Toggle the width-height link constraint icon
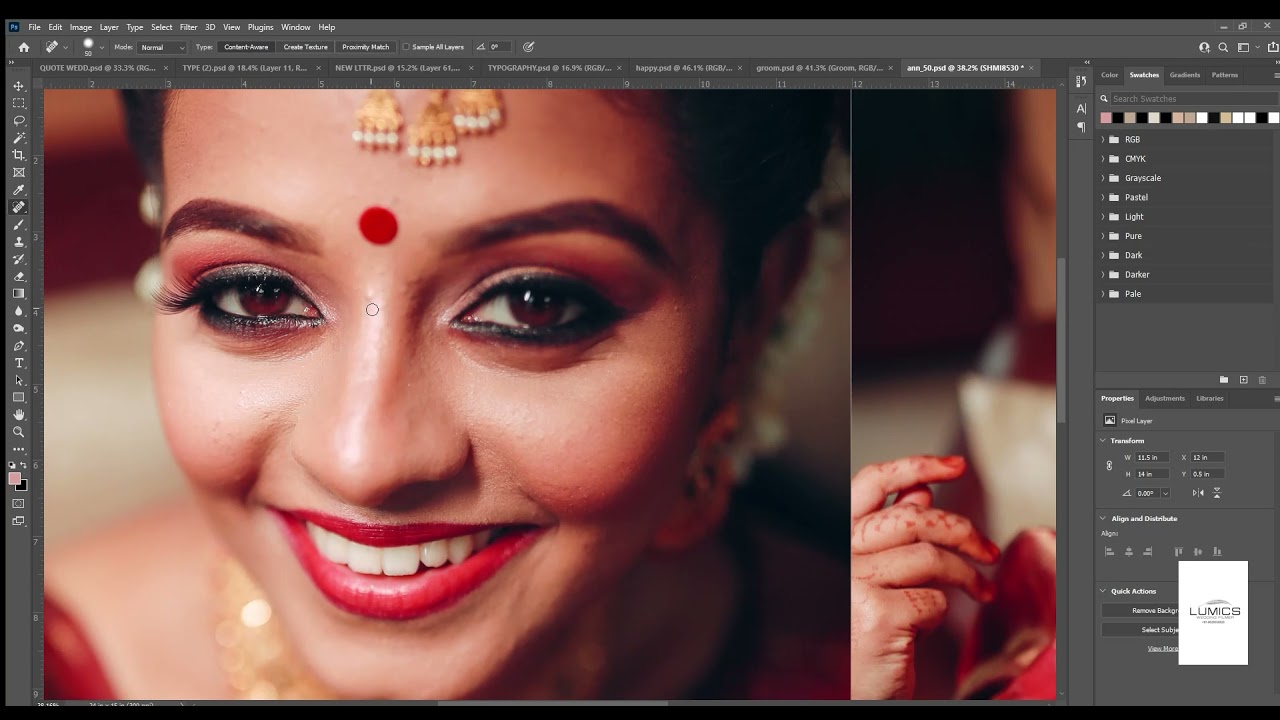This screenshot has height=720, width=1280. pyautogui.click(x=1109, y=466)
